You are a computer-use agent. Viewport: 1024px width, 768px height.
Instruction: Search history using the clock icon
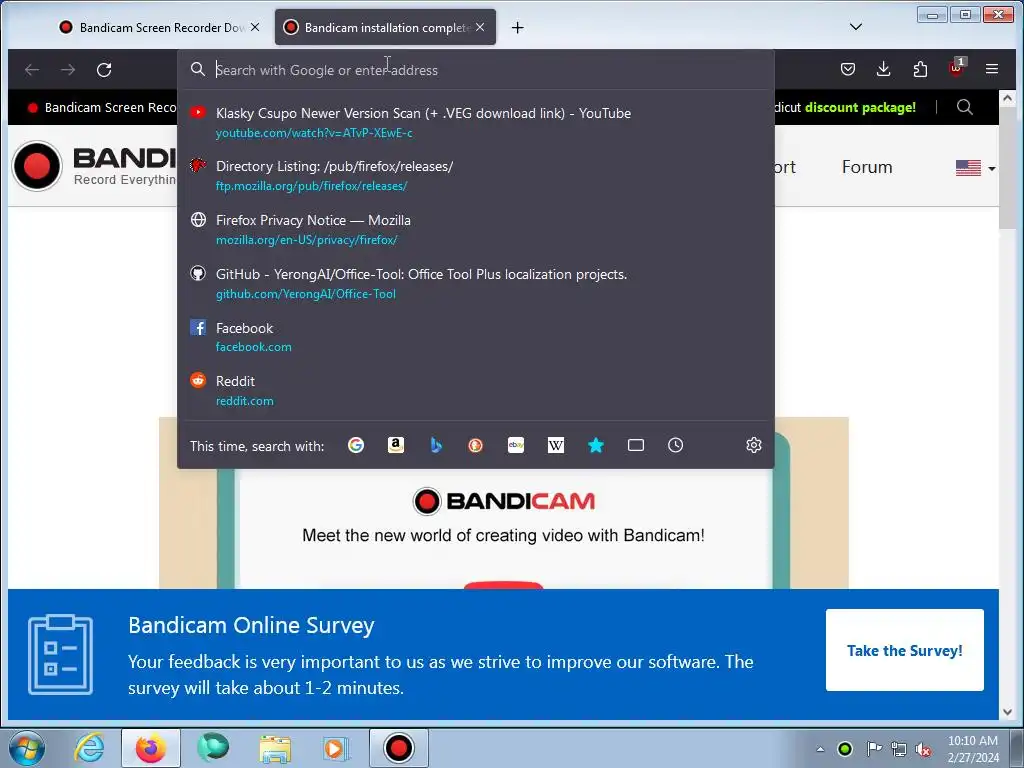[675, 445]
